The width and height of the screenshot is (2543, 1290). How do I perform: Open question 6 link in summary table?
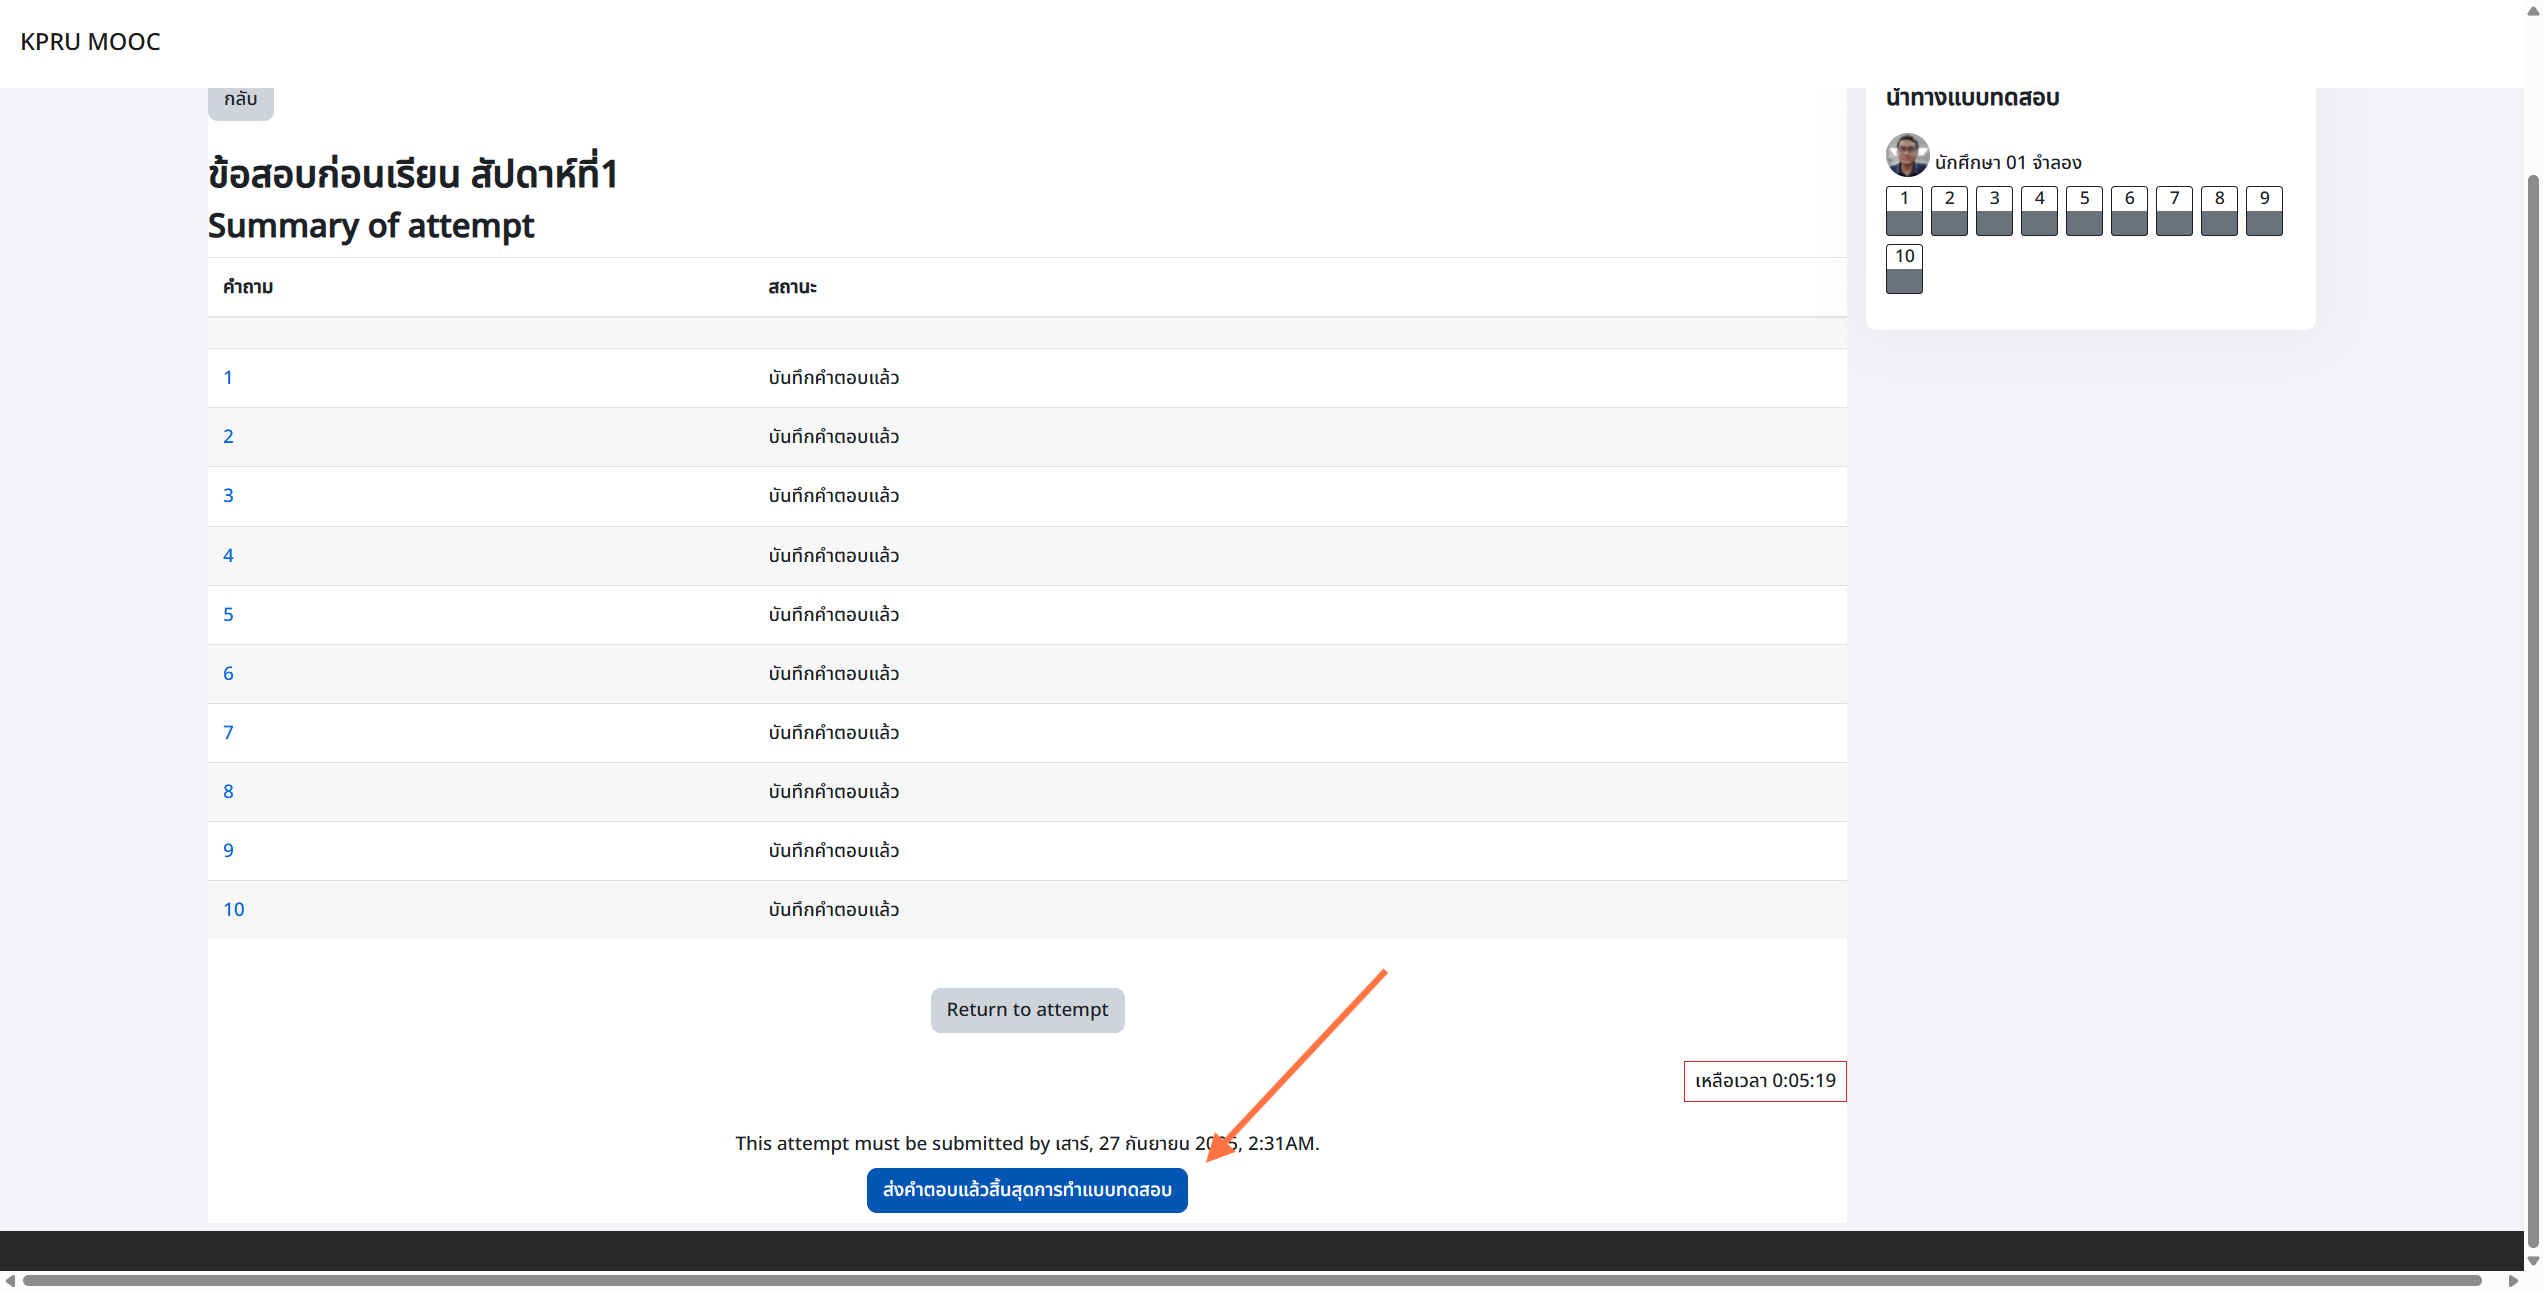tap(228, 674)
